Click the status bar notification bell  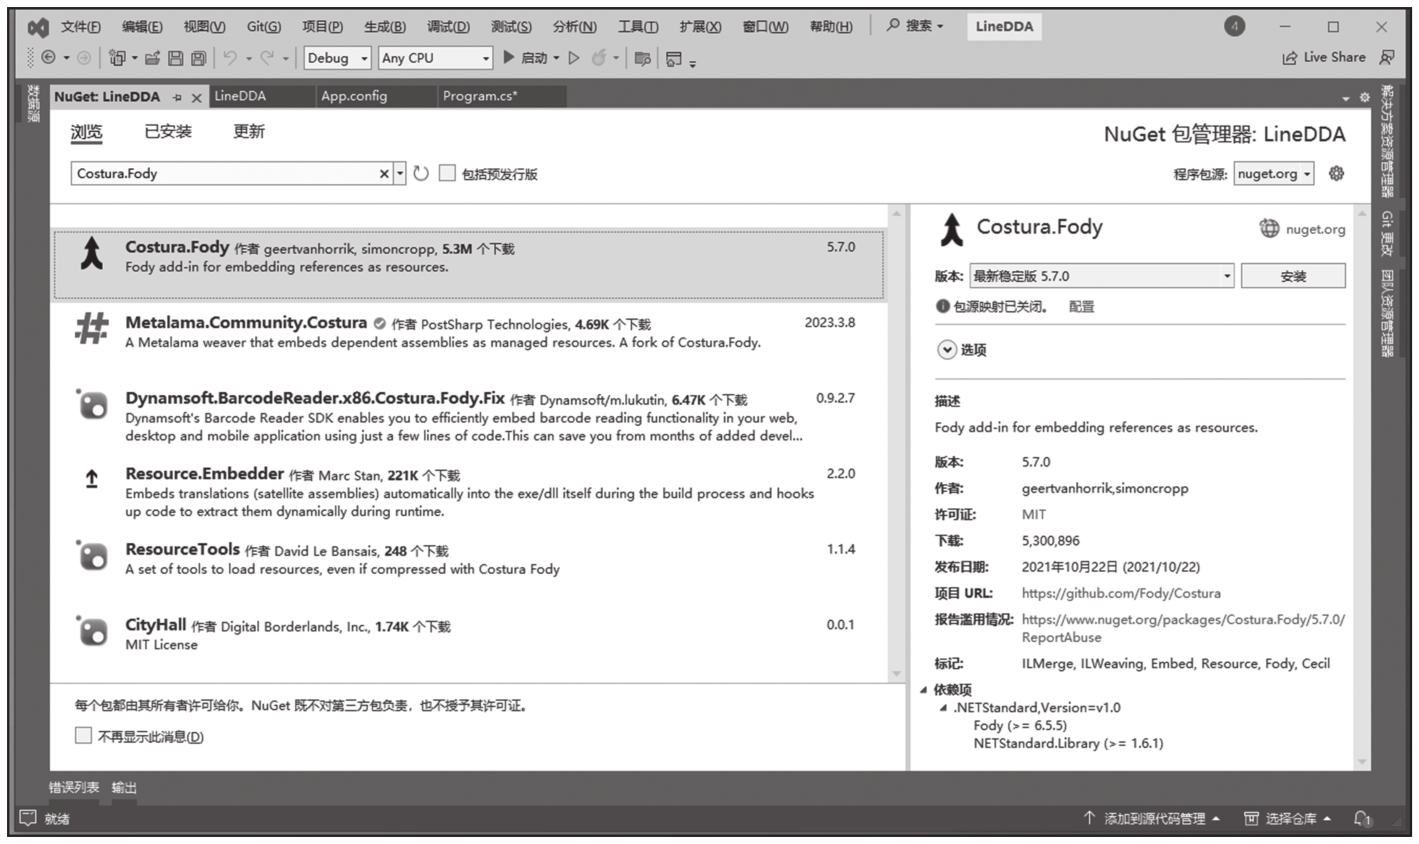(x=1362, y=818)
